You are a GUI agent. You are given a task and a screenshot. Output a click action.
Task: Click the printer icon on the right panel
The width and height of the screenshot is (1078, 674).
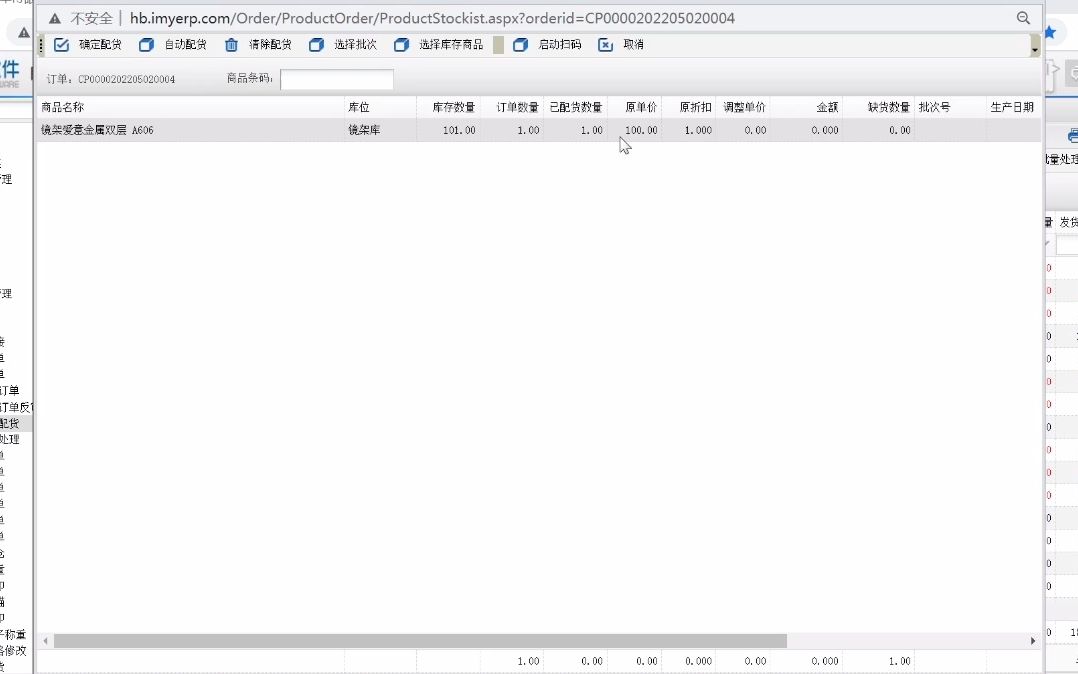point(1075,133)
